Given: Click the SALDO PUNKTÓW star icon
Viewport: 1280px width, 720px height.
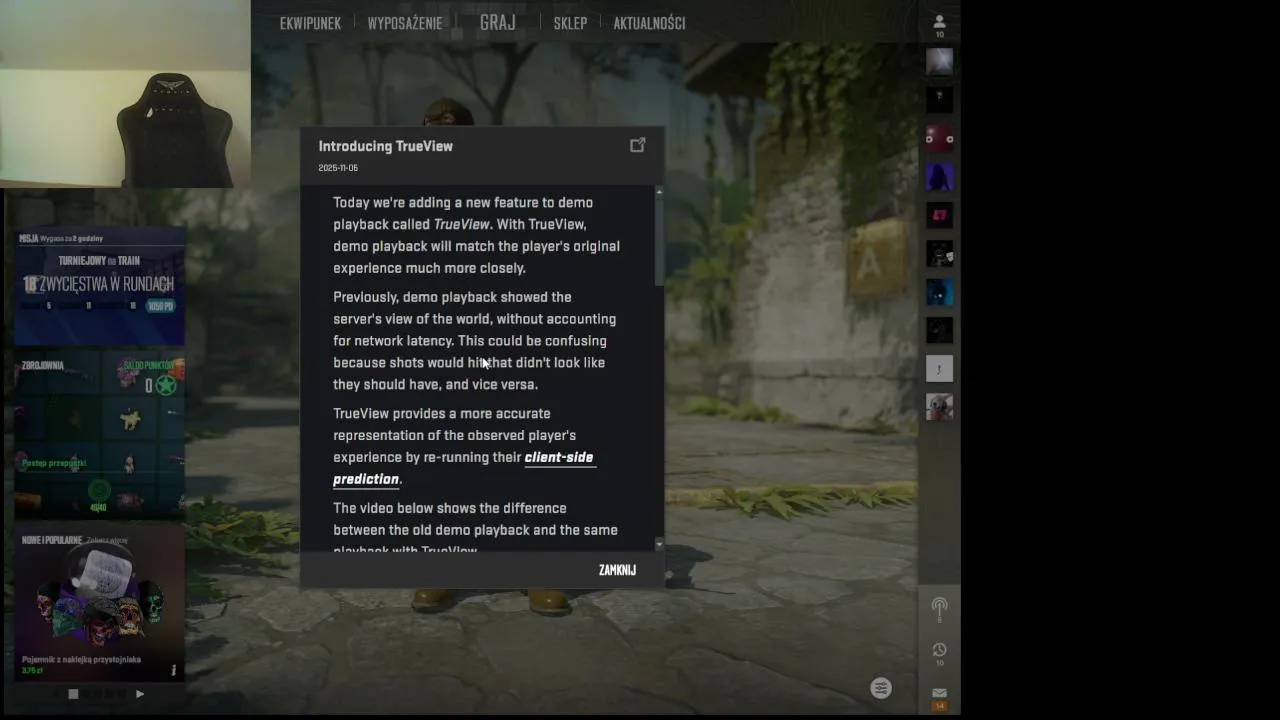Looking at the screenshot, I should (166, 385).
